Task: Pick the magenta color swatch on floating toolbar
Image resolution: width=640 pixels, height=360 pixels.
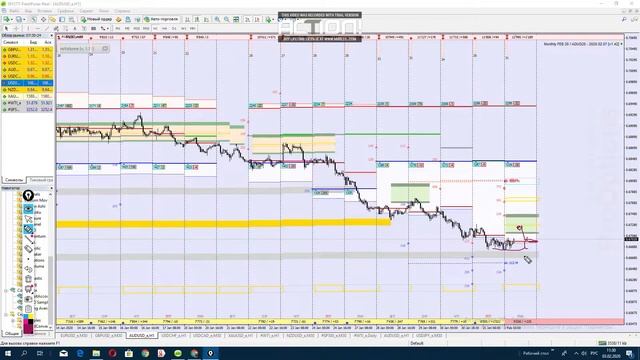Action: tap(26, 321)
